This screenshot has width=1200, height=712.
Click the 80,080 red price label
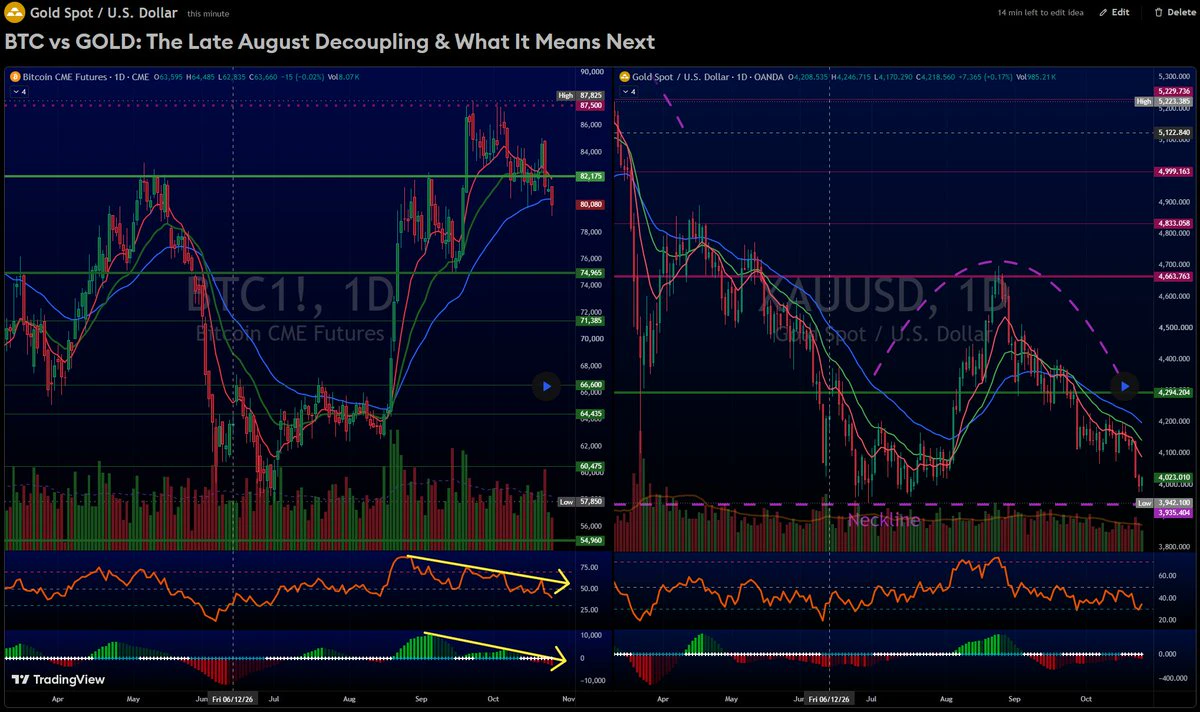tap(590, 204)
